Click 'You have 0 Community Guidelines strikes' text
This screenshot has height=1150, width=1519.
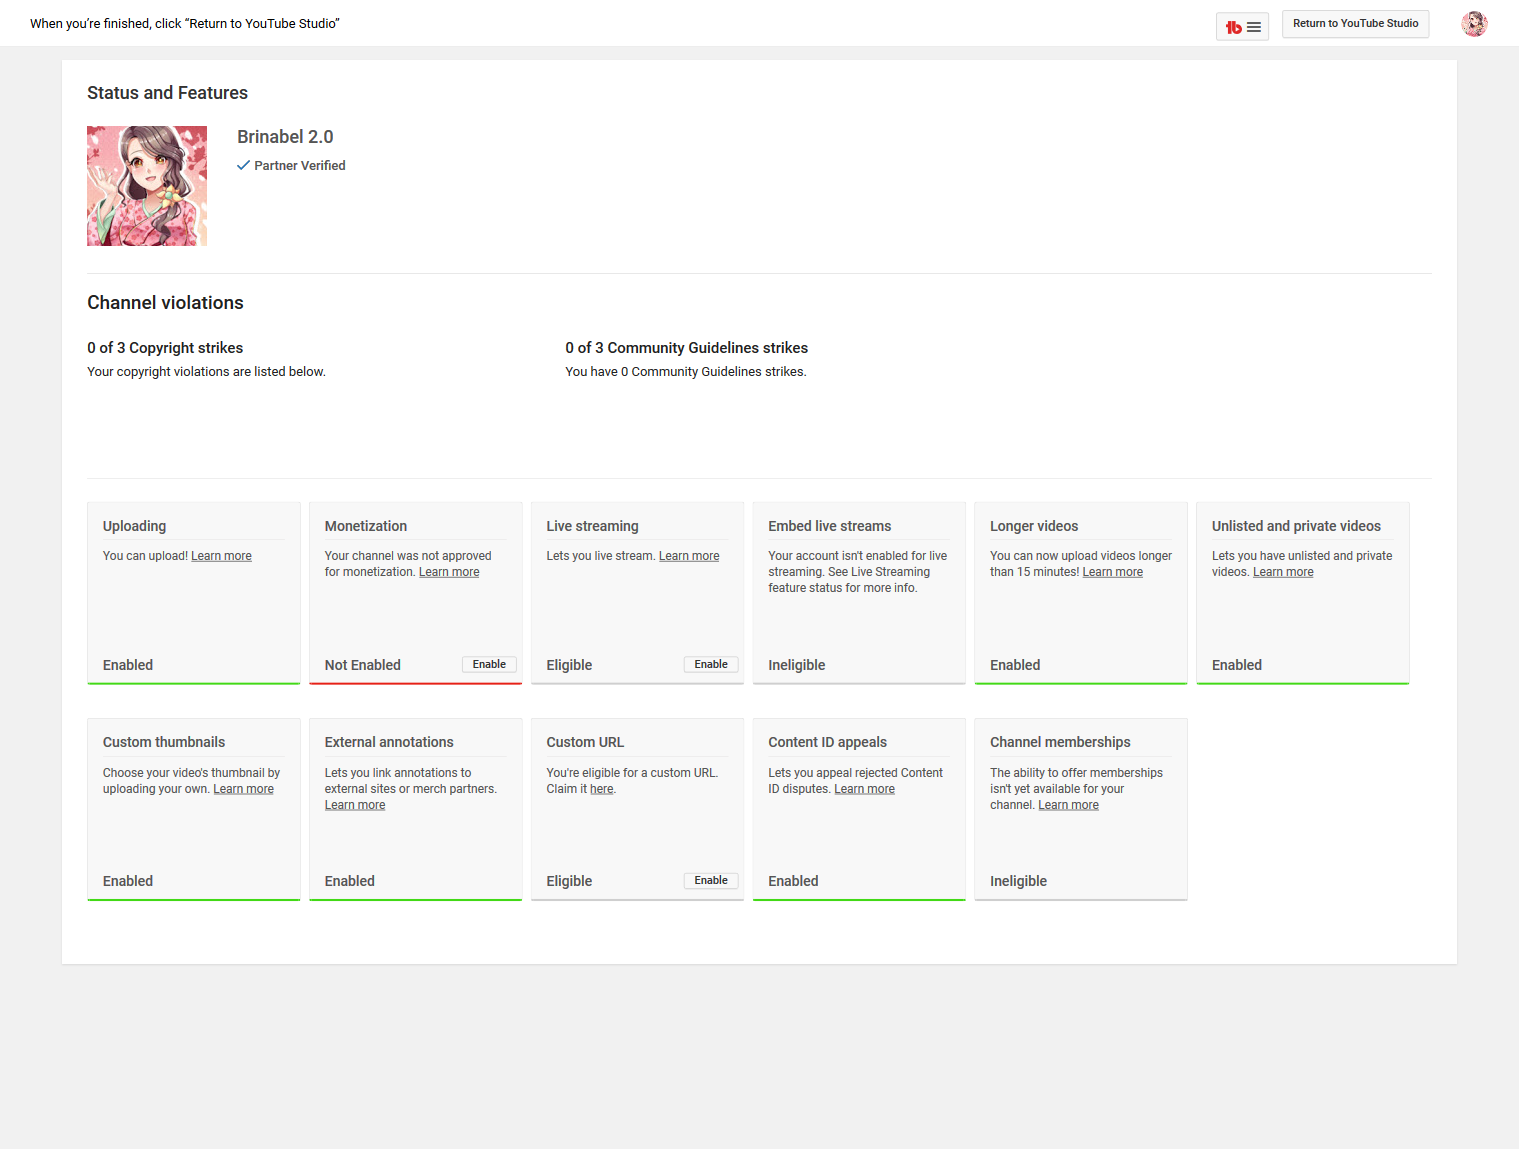coord(685,372)
